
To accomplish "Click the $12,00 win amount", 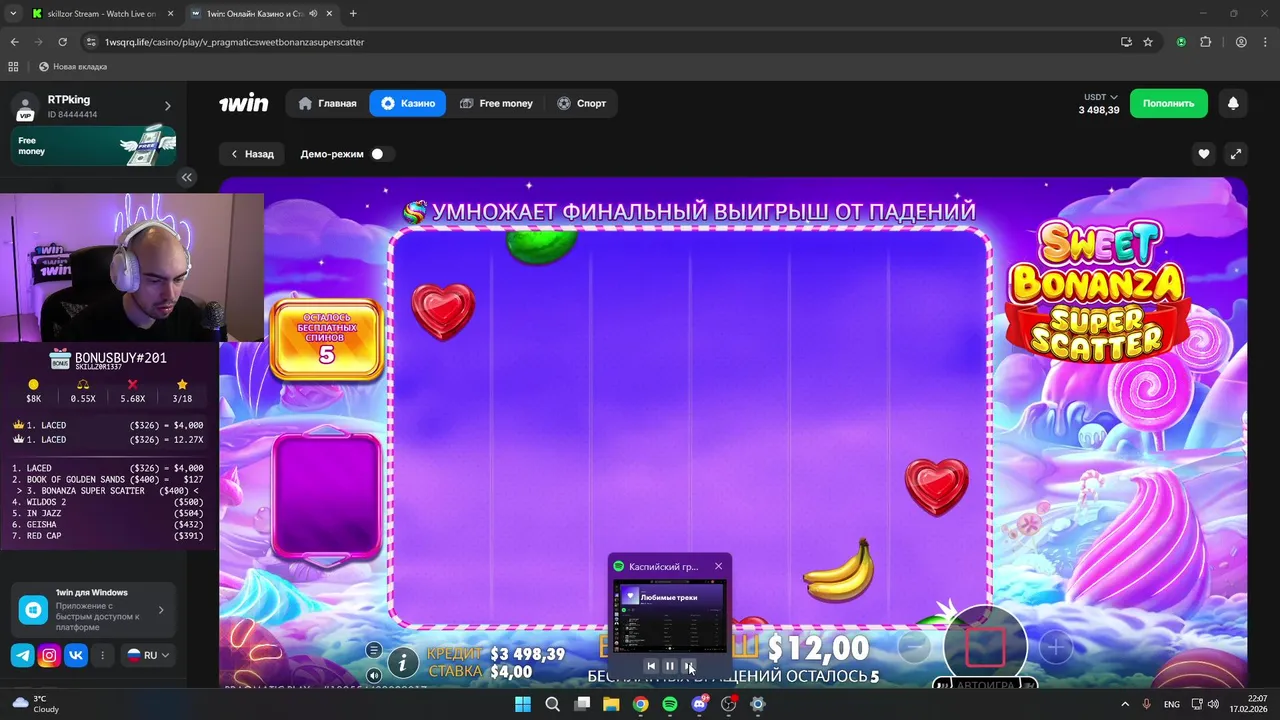I will pos(818,648).
